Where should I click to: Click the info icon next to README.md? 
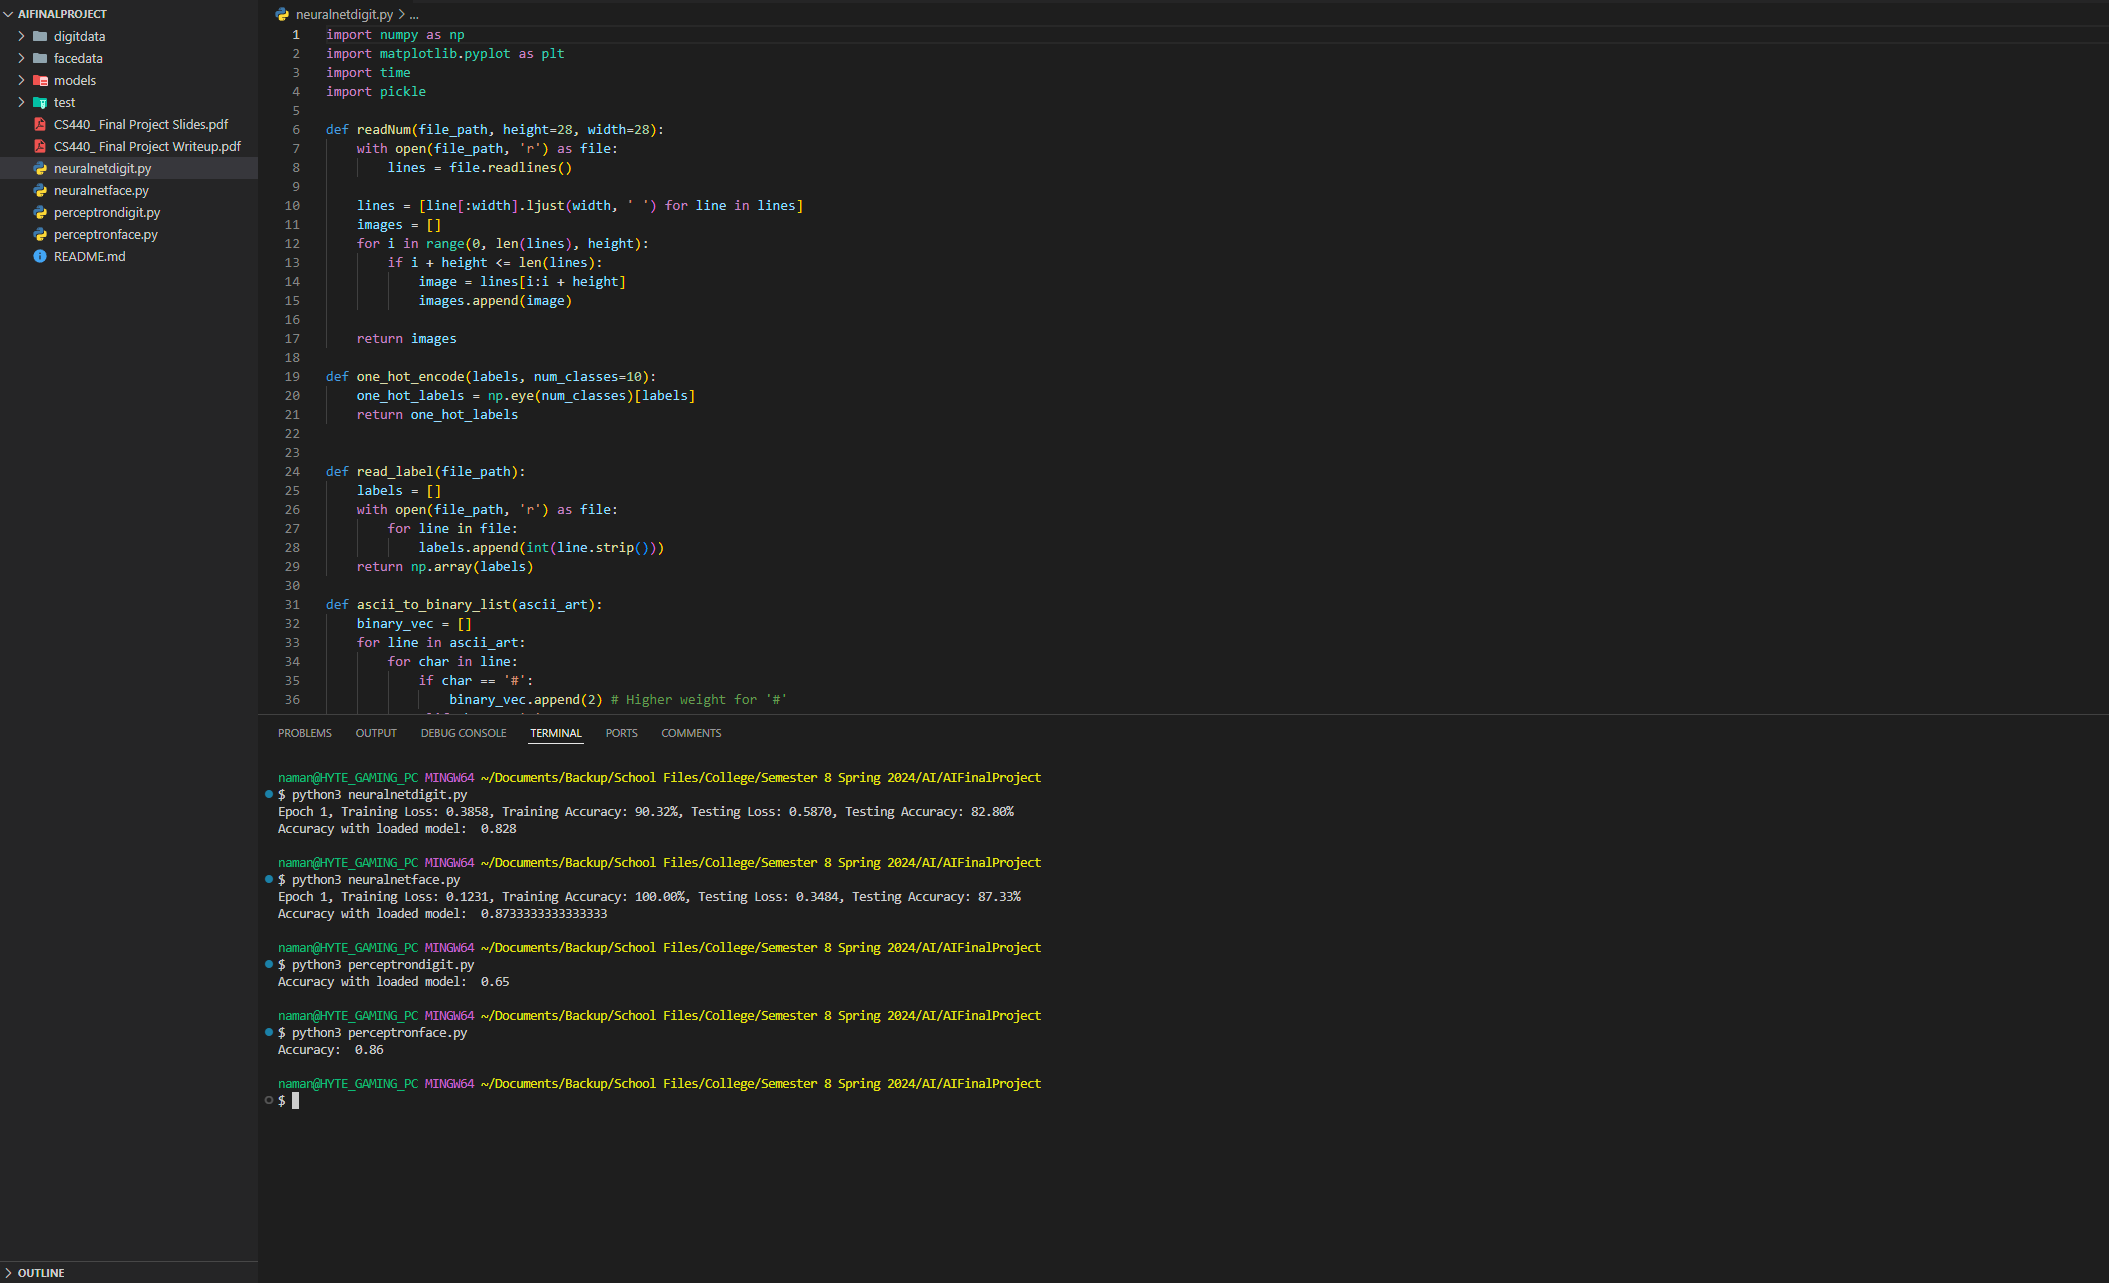click(x=40, y=256)
